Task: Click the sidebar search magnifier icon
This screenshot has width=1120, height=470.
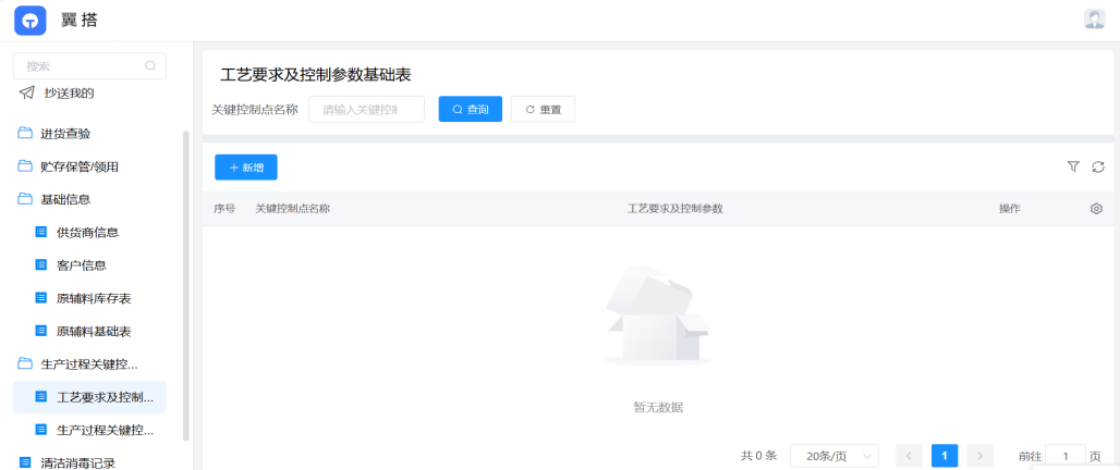Action: 150,66
